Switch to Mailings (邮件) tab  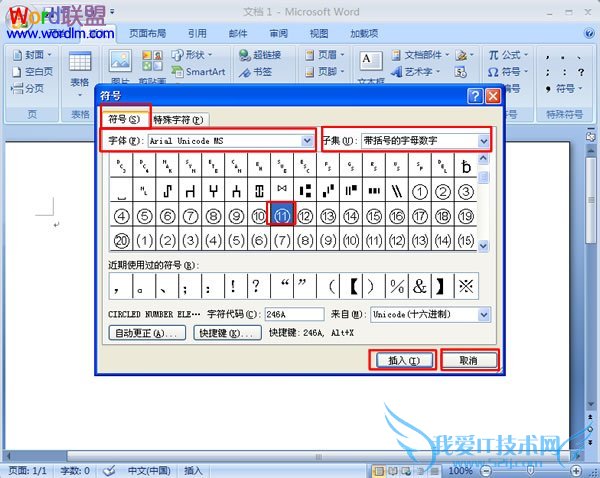pos(238,33)
